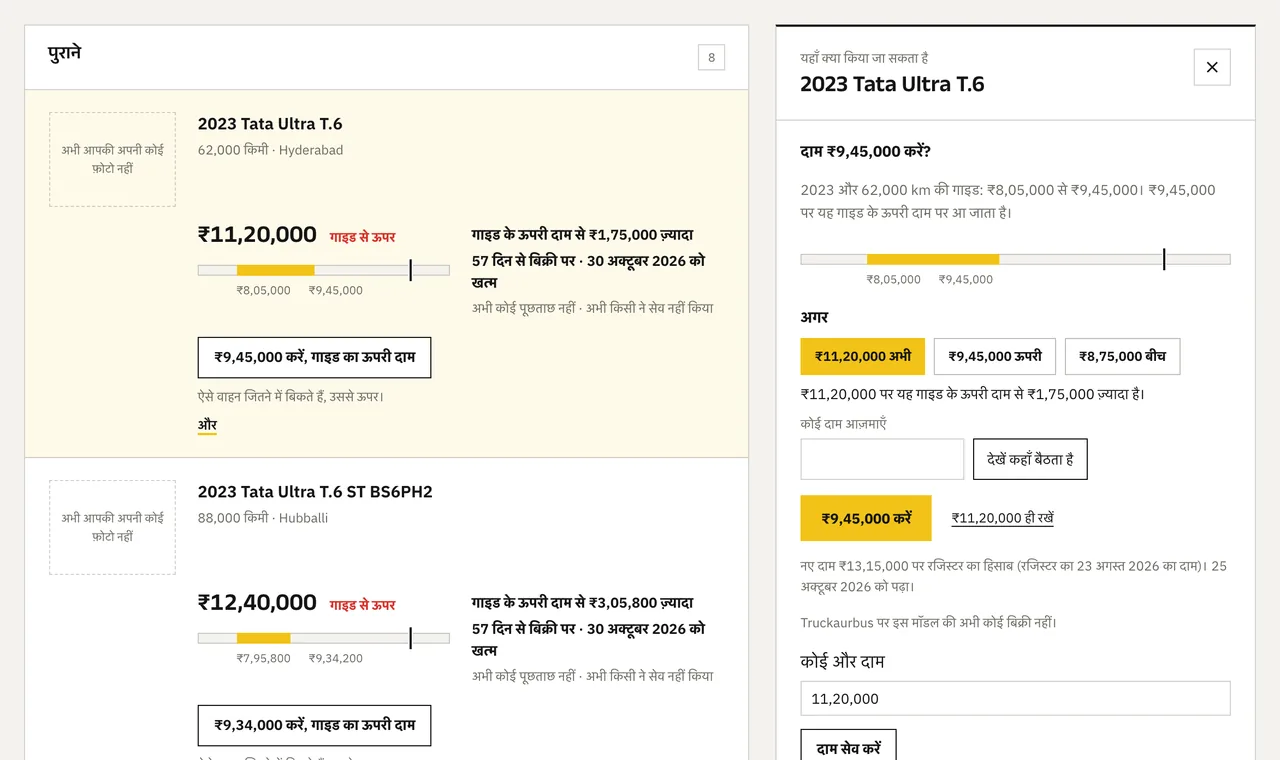Click the गाइड से ऊपर label beside ₹11,20,000
Screen dimensions: 1280x760
pos(363,237)
